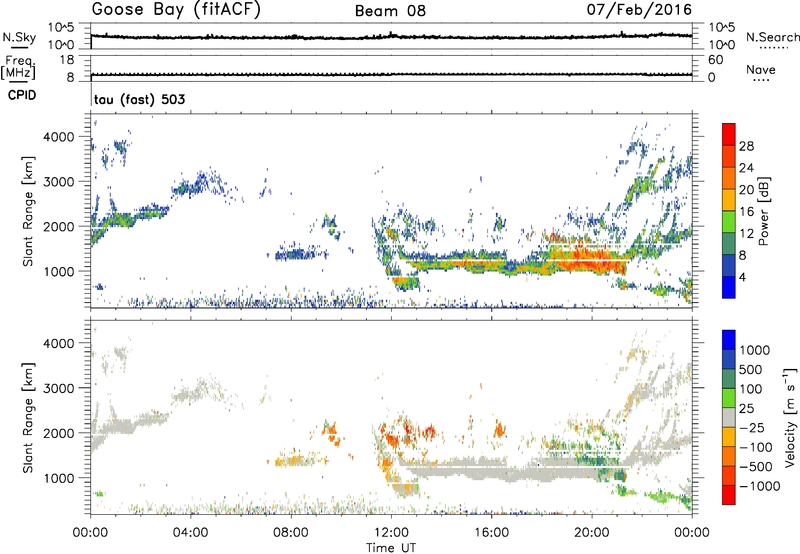800x554 pixels.
Task: Click the '24' tick on the Power colorbar
Action: coord(746,168)
